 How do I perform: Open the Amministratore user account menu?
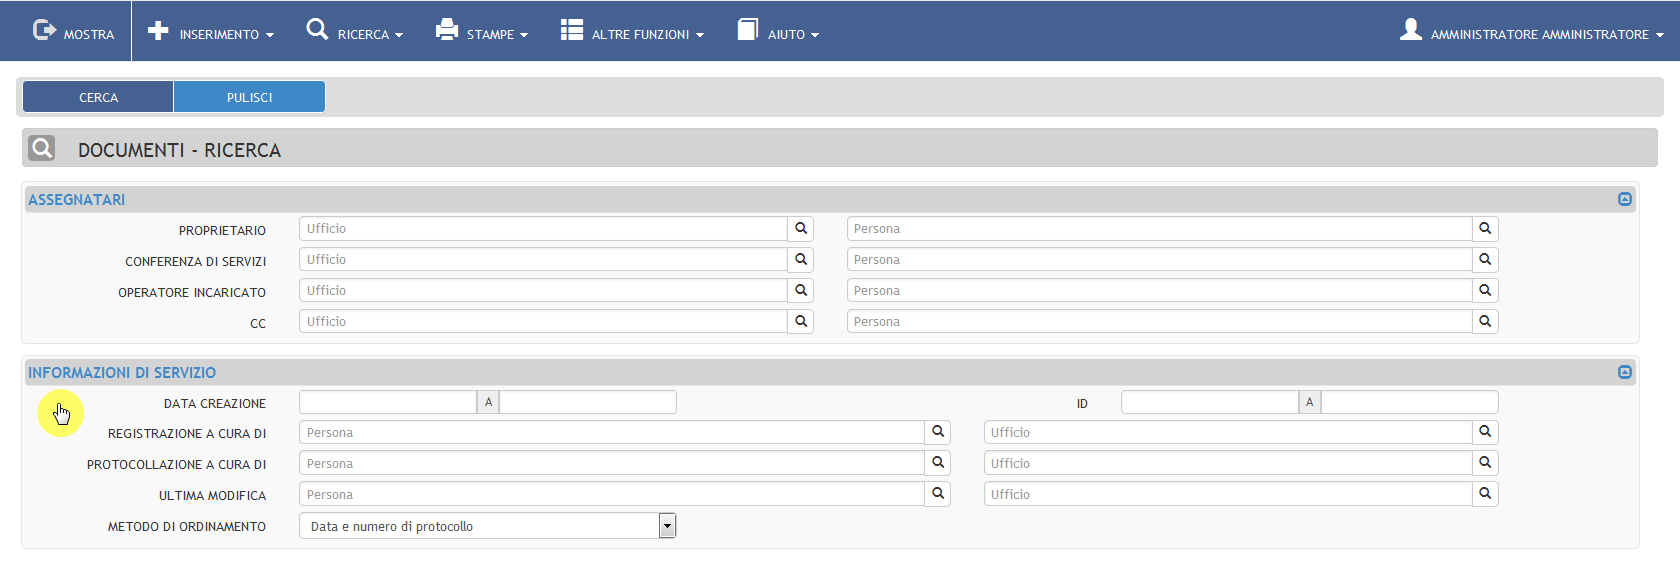click(1531, 33)
